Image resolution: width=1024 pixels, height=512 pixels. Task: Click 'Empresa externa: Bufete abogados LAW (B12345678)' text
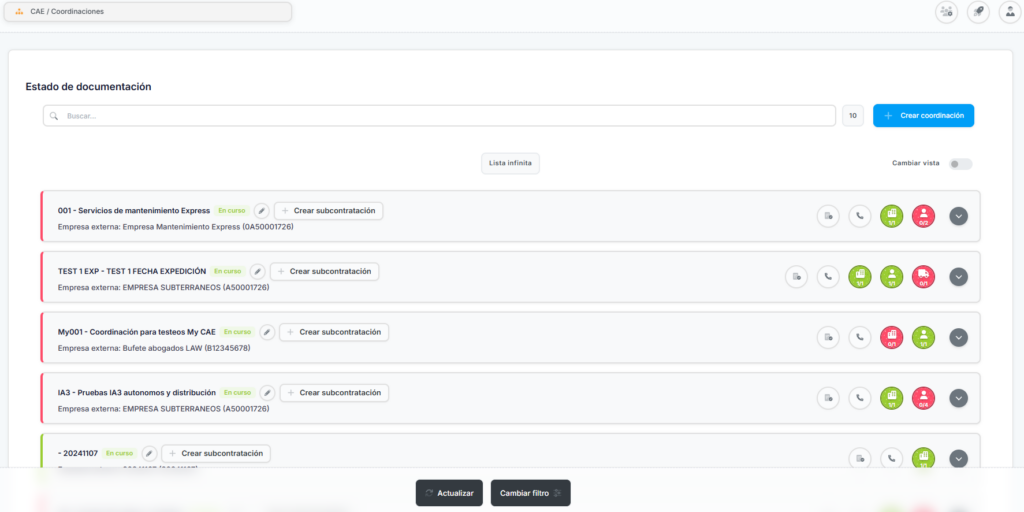[x=154, y=348]
